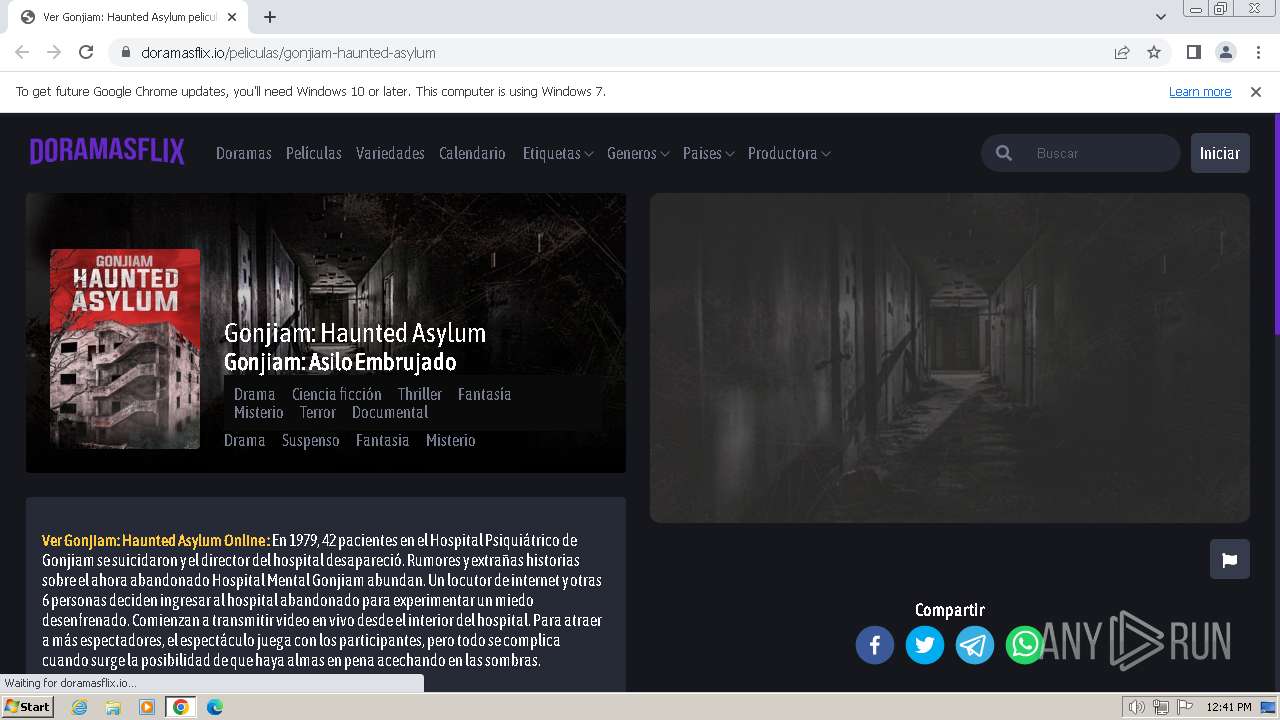1280x720 pixels.
Task: View site info padlock icon
Action: coord(126,52)
